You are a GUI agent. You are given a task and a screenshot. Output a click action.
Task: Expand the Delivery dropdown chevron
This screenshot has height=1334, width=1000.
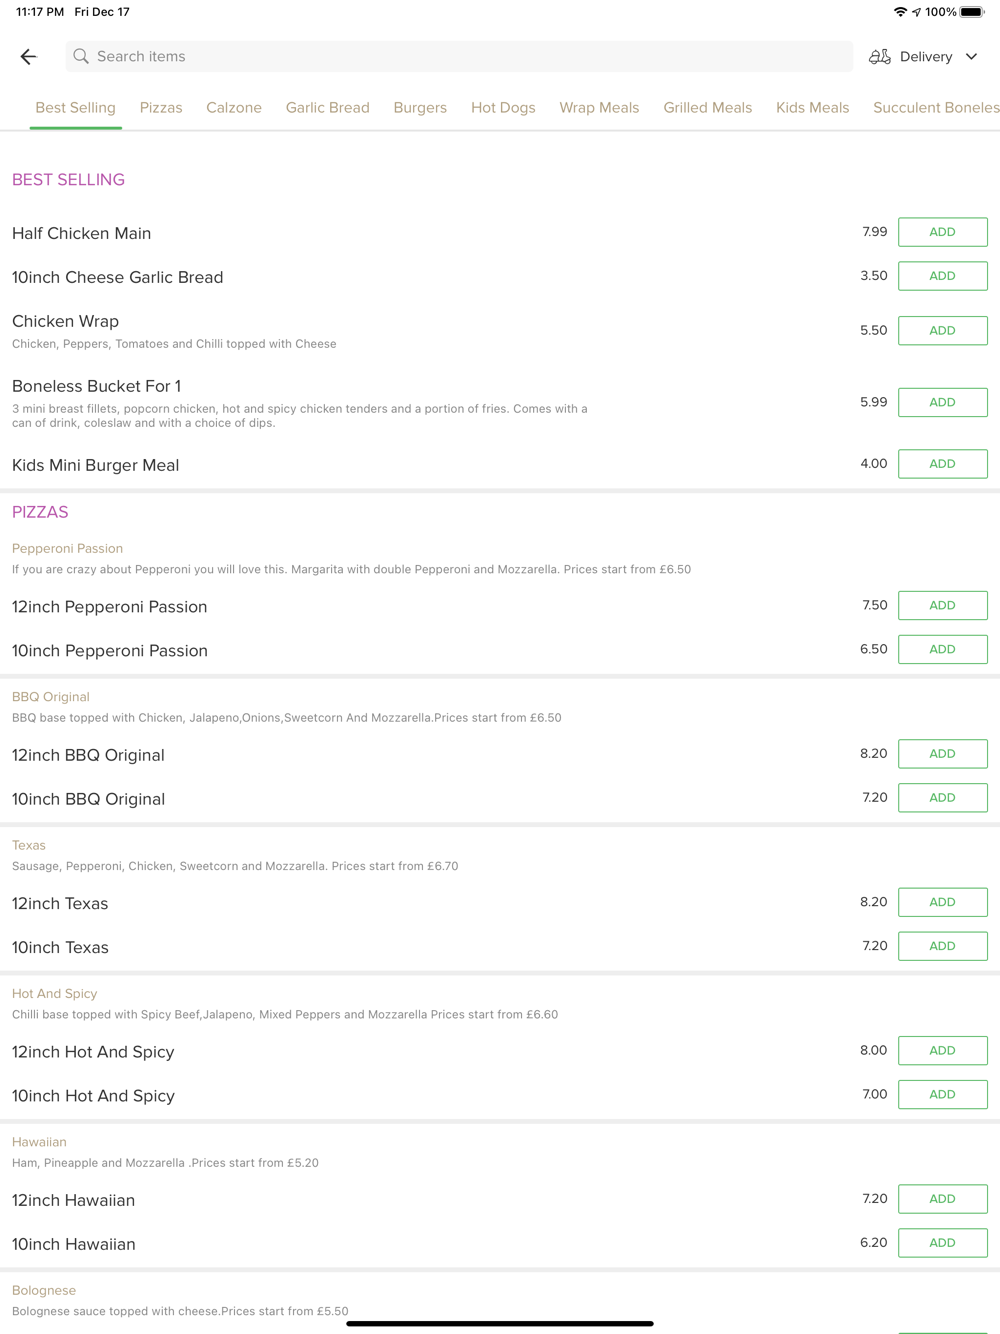971,57
